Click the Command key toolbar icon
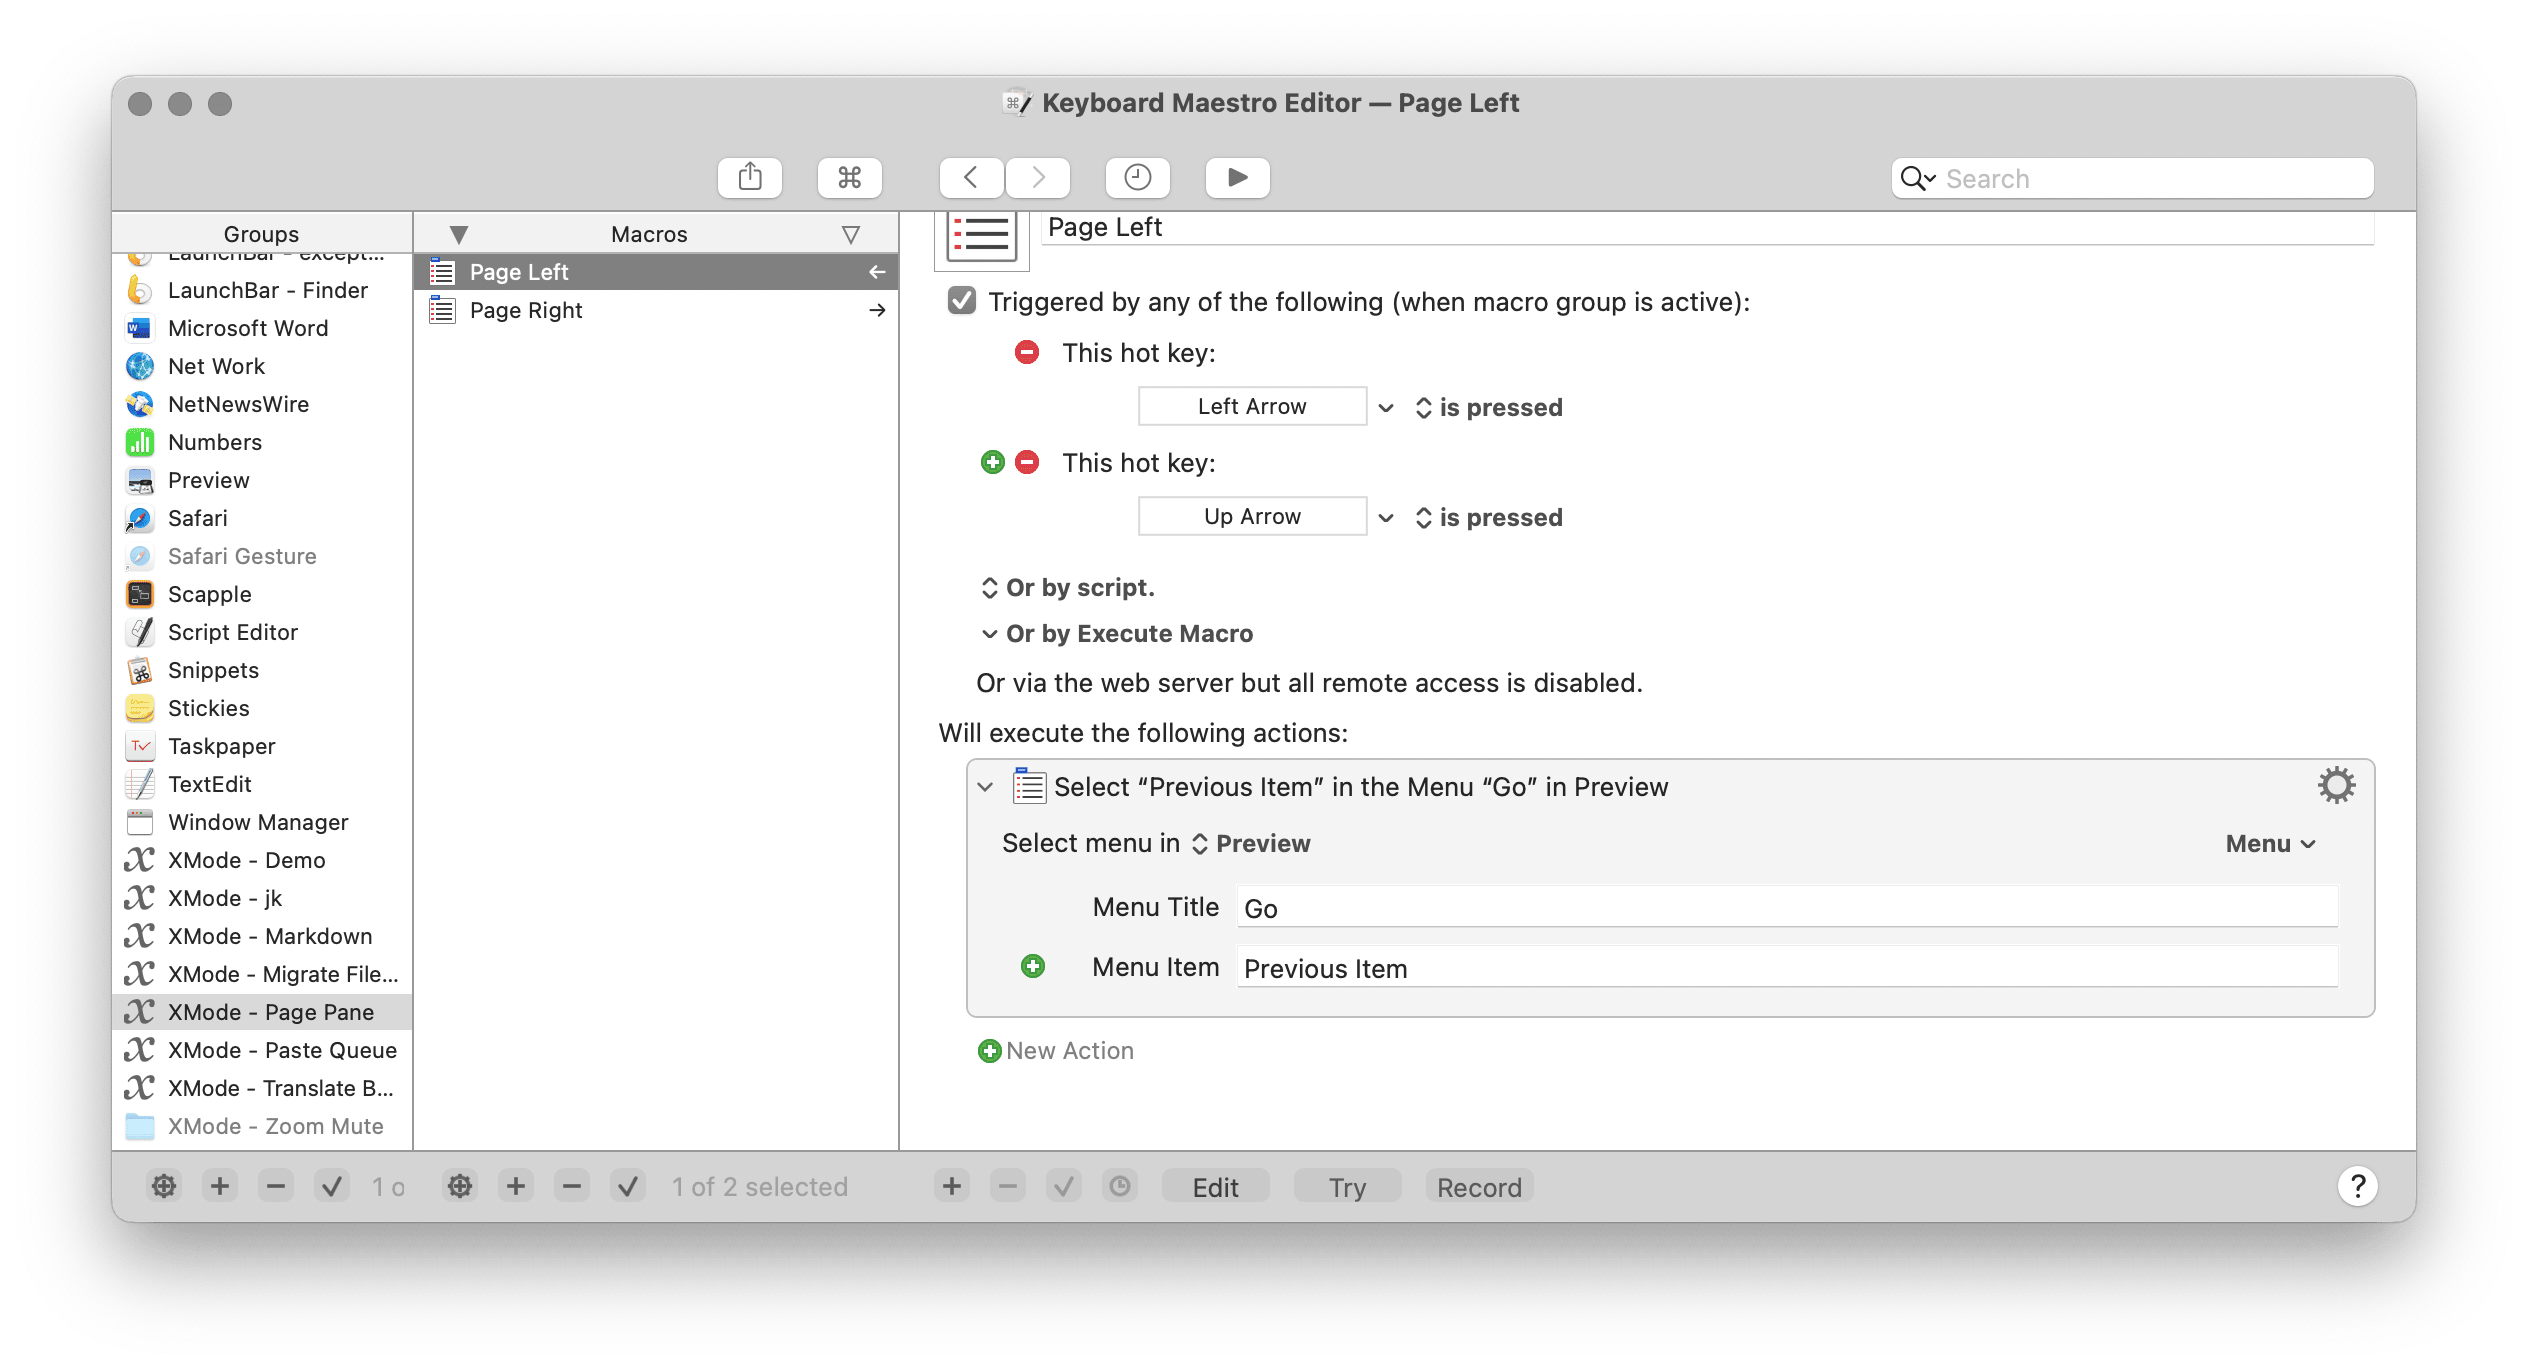This screenshot has width=2528, height=1370. point(849,178)
